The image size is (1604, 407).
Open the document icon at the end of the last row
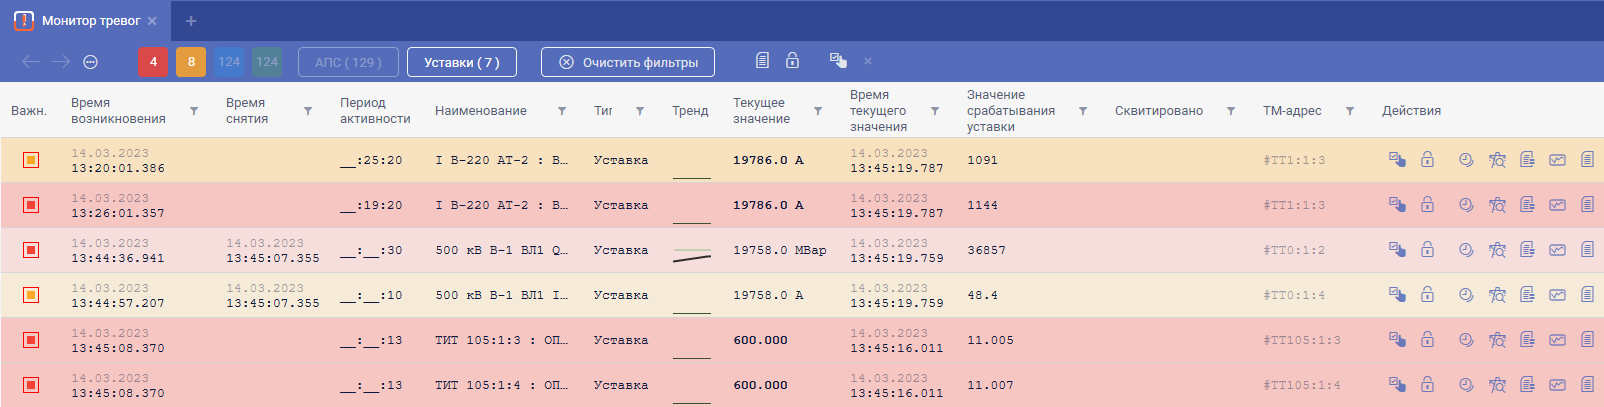click(x=1587, y=385)
